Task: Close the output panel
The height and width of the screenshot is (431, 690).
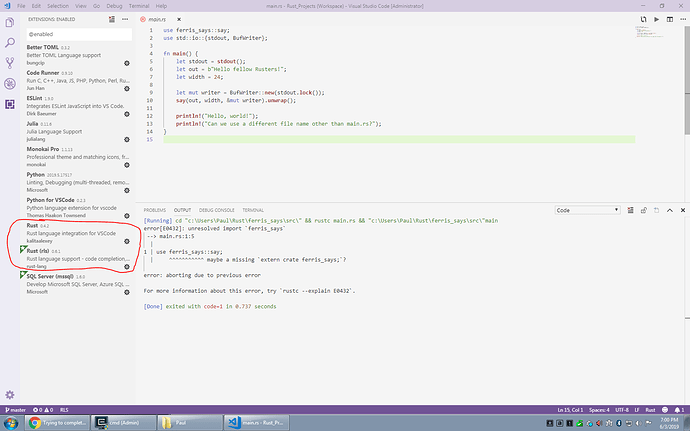Action: tap(683, 210)
